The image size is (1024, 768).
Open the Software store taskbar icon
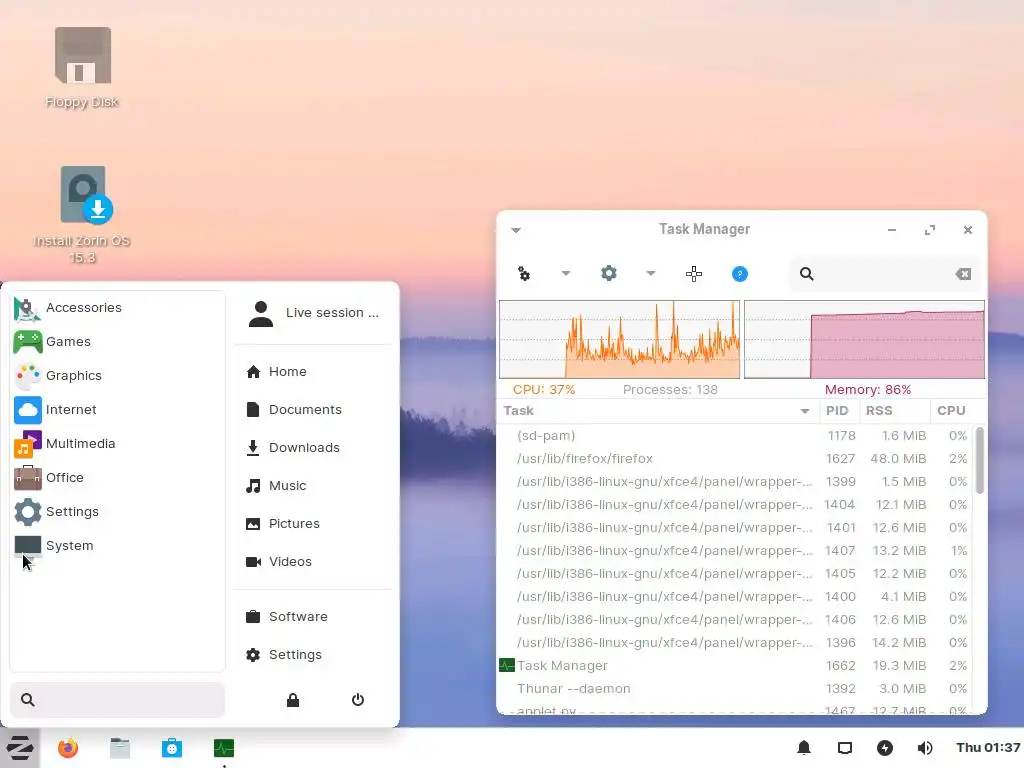click(x=172, y=748)
